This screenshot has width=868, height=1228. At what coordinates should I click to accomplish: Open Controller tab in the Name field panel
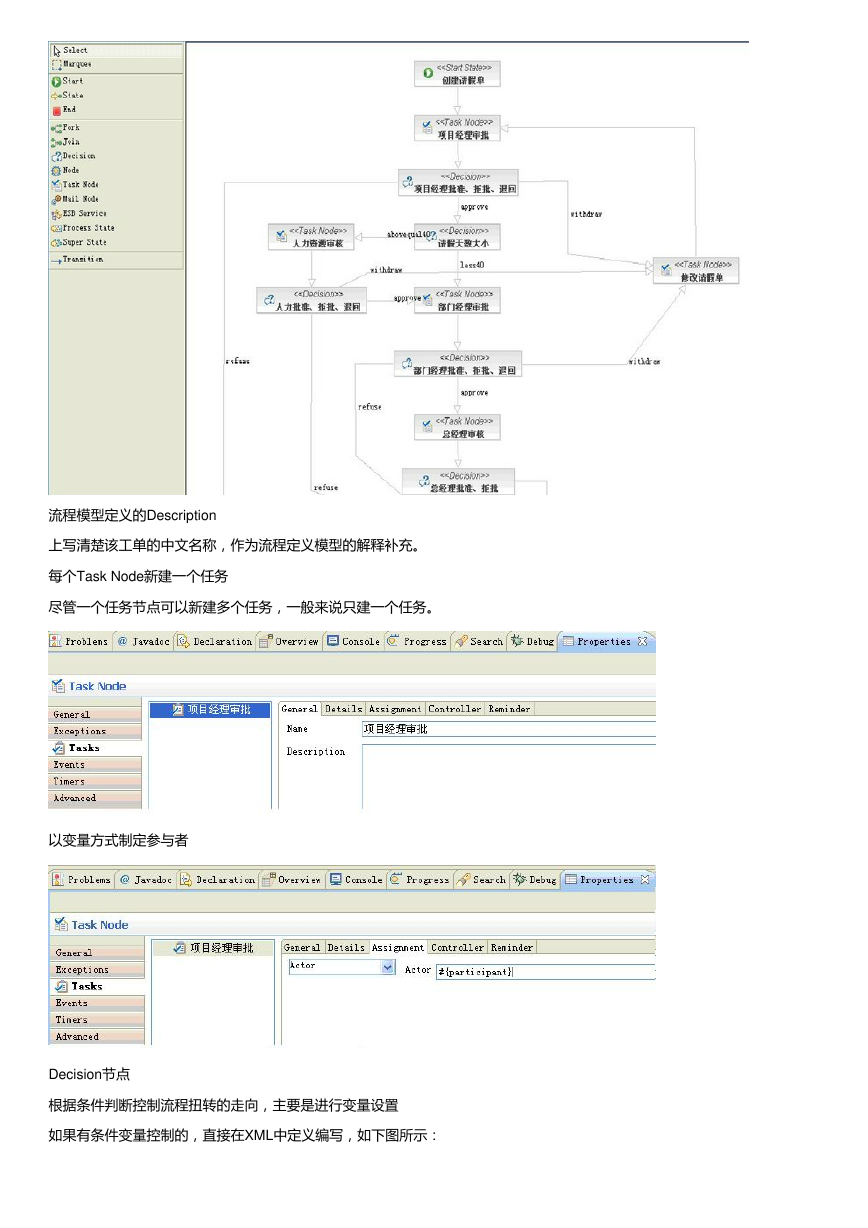coord(455,709)
